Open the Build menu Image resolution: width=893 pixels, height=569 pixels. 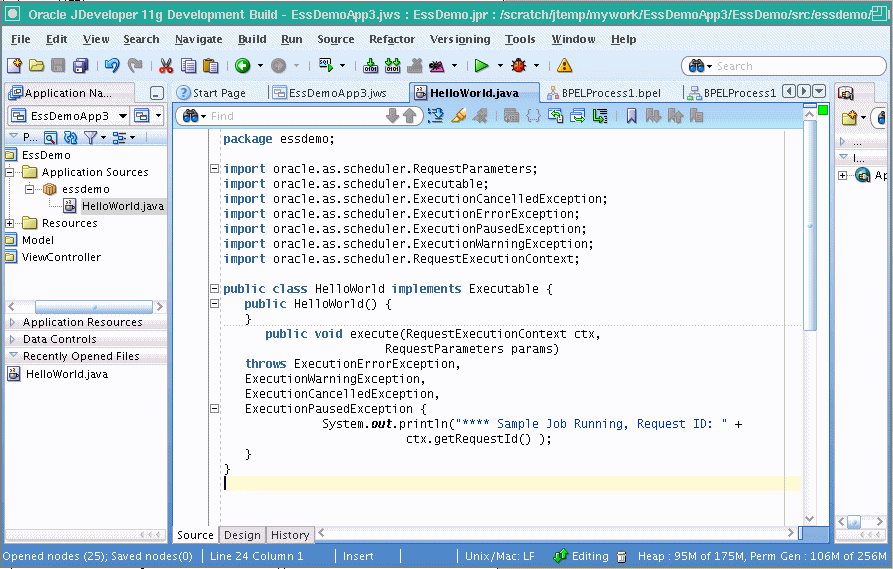point(252,39)
